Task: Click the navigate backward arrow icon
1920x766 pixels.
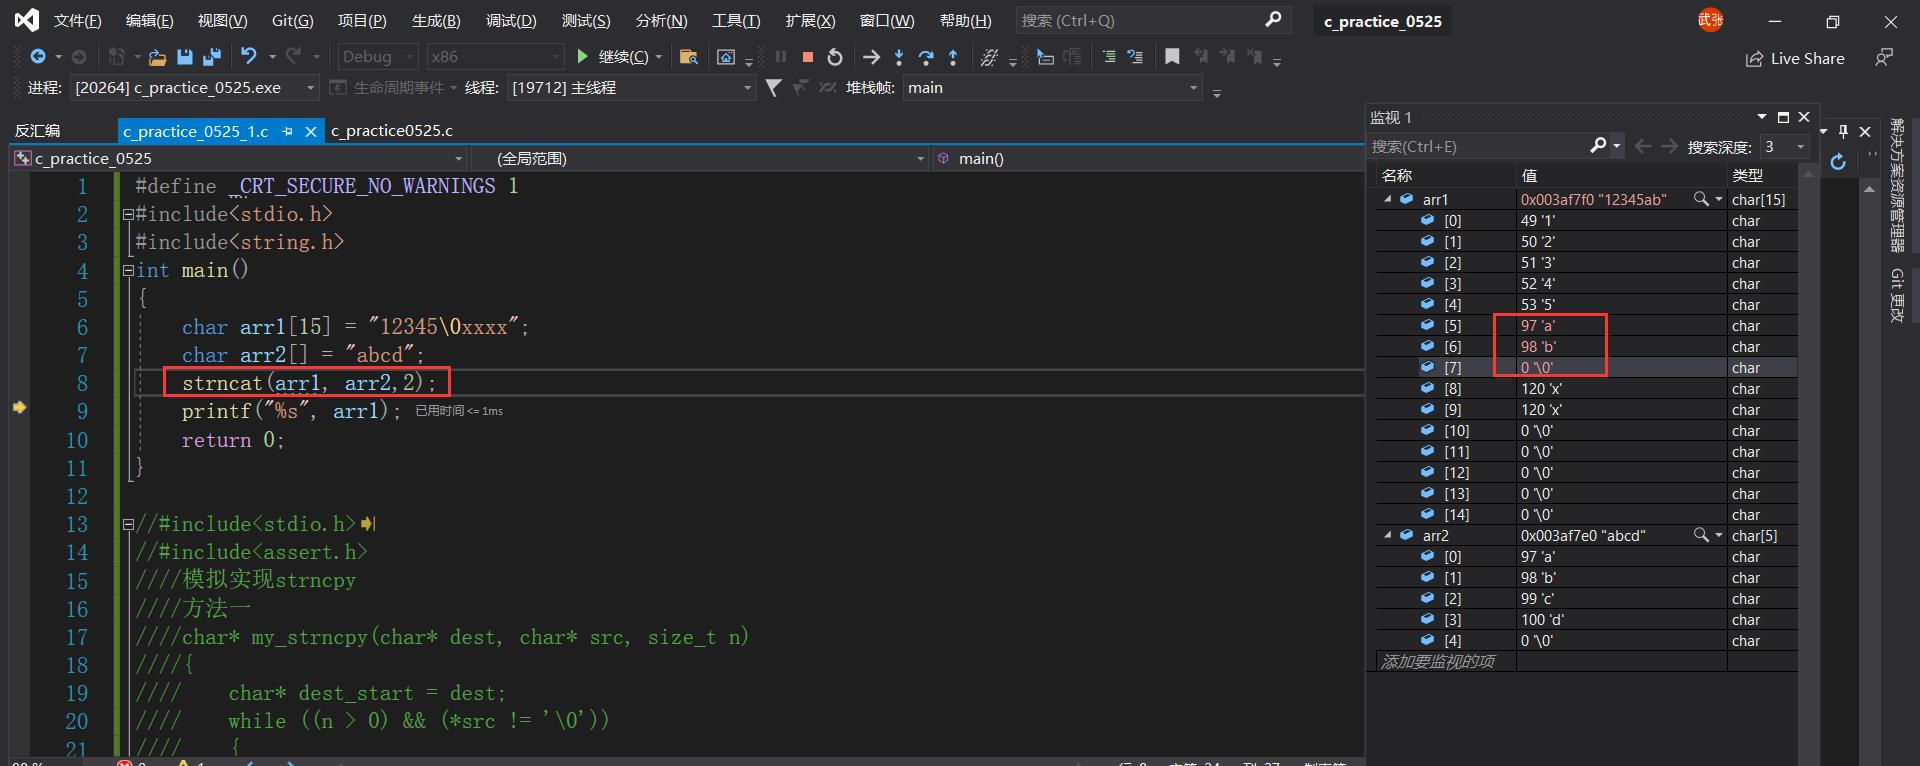Action: [x=38, y=57]
